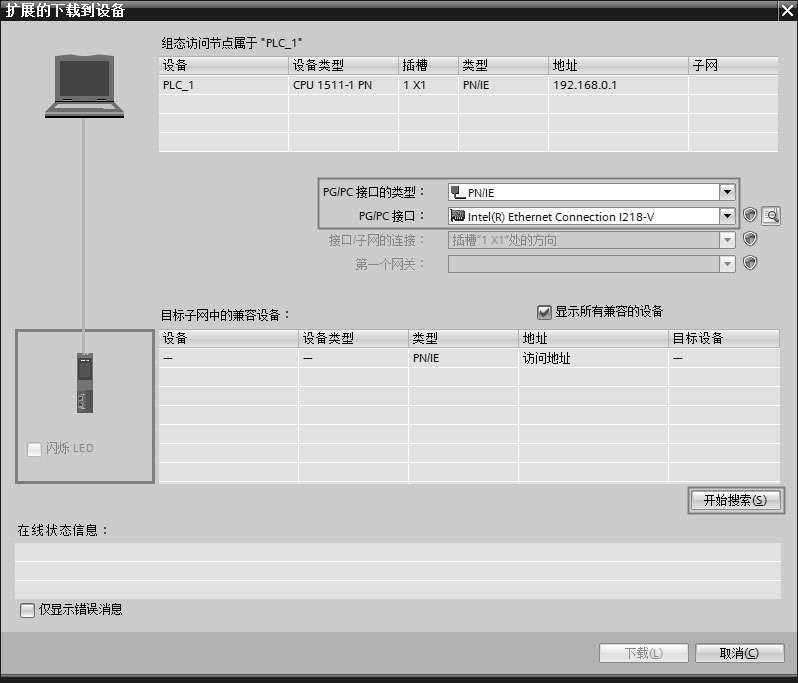This screenshot has width=798, height=683.
Task: Click the 192.168.0.1 address cell
Action: (x=618, y=85)
